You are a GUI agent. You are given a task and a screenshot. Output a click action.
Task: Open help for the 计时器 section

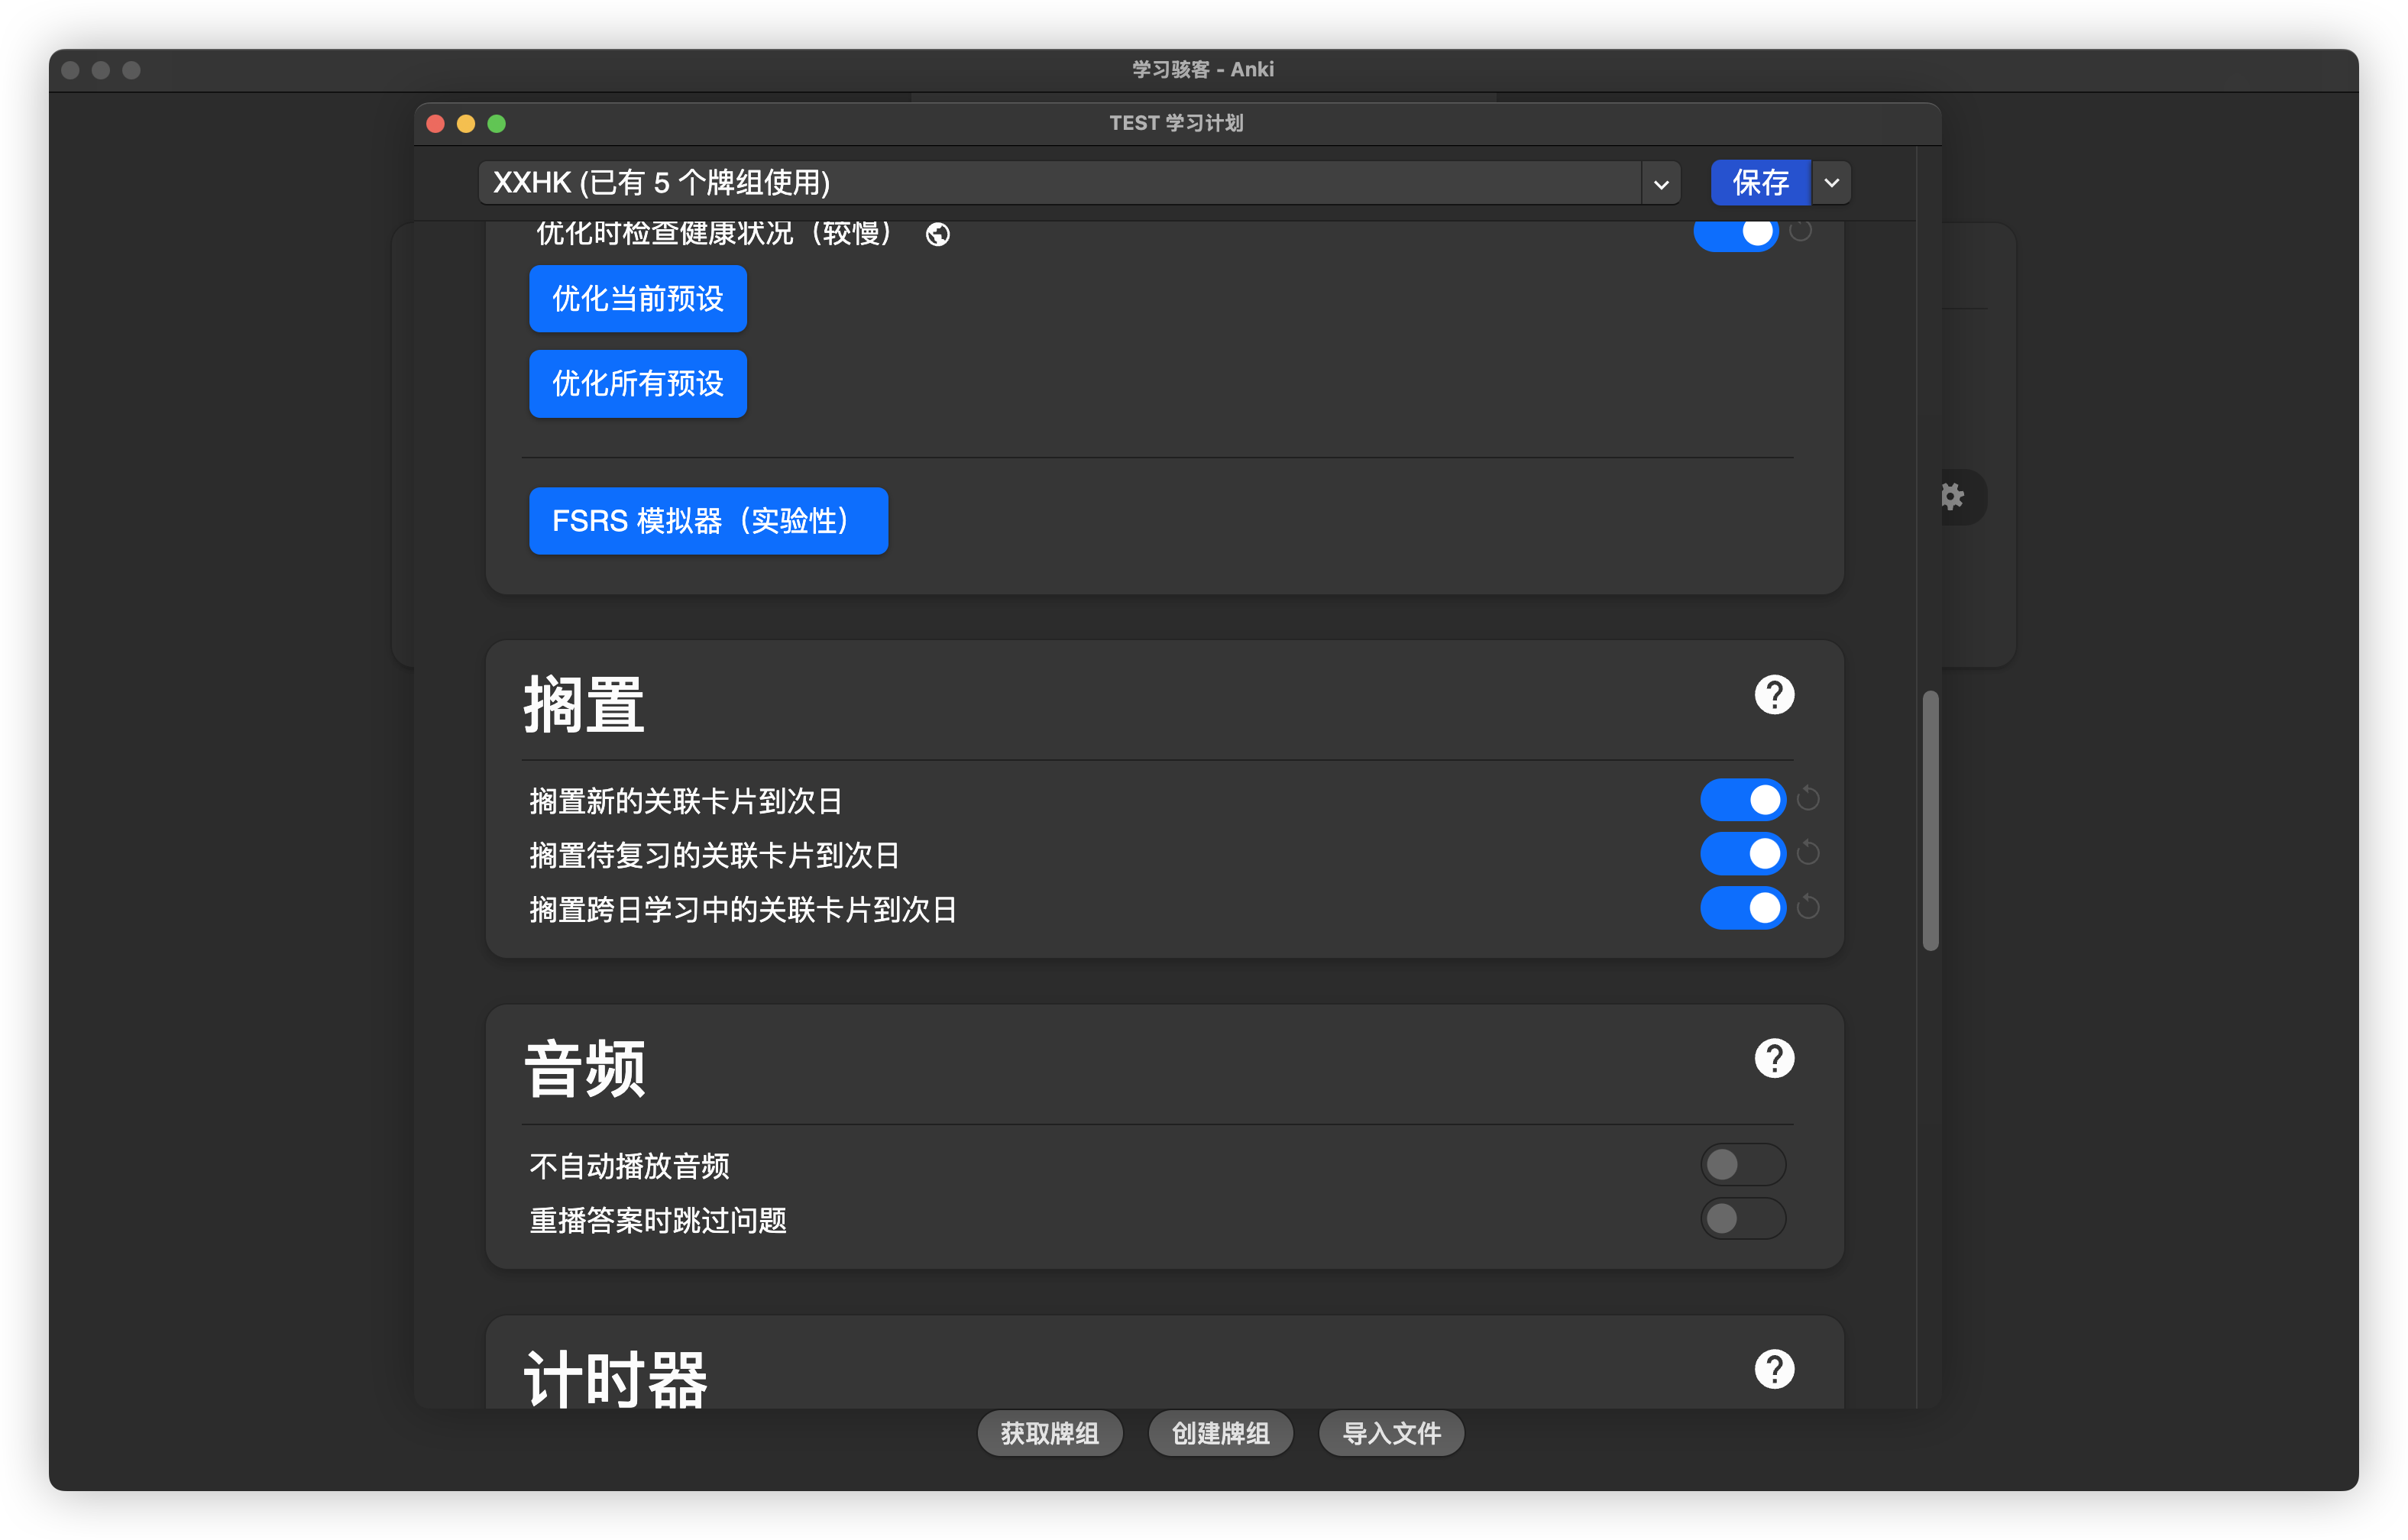[x=1773, y=1369]
